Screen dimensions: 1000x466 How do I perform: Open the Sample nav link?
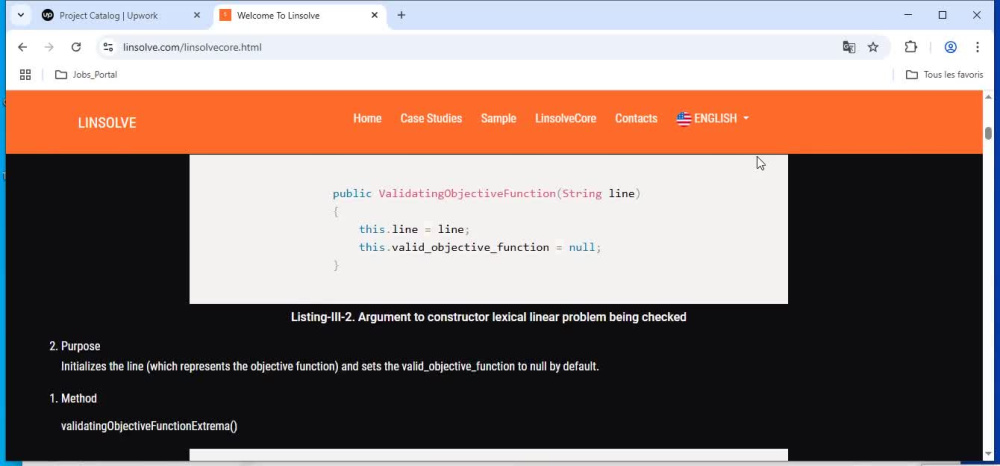(499, 119)
